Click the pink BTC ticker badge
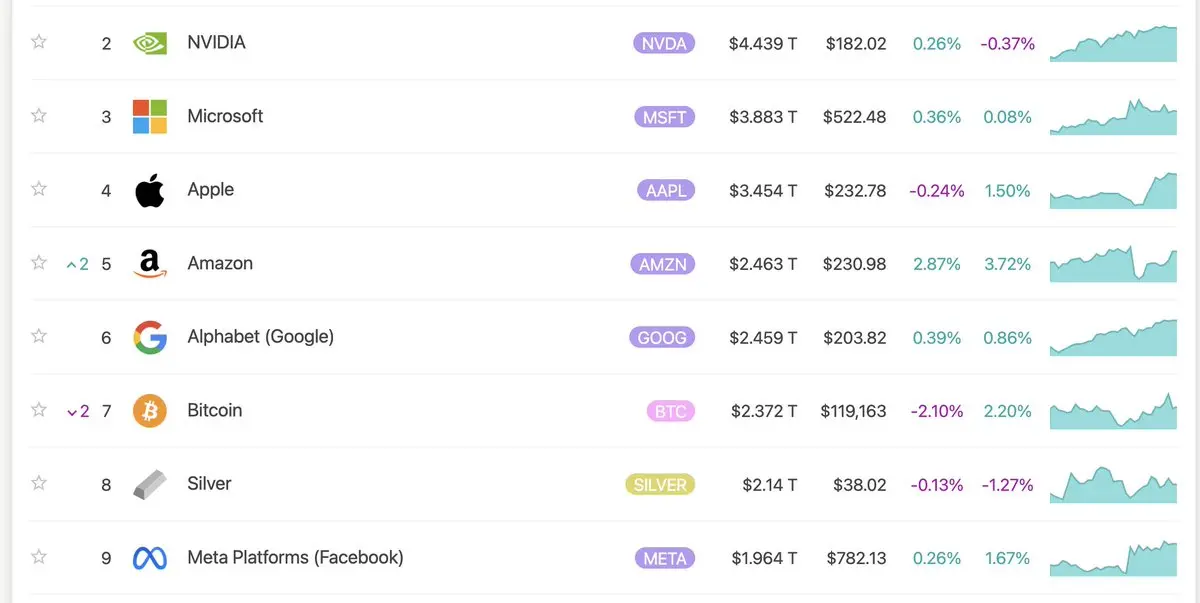Image resolution: width=1200 pixels, height=603 pixels. click(x=670, y=411)
